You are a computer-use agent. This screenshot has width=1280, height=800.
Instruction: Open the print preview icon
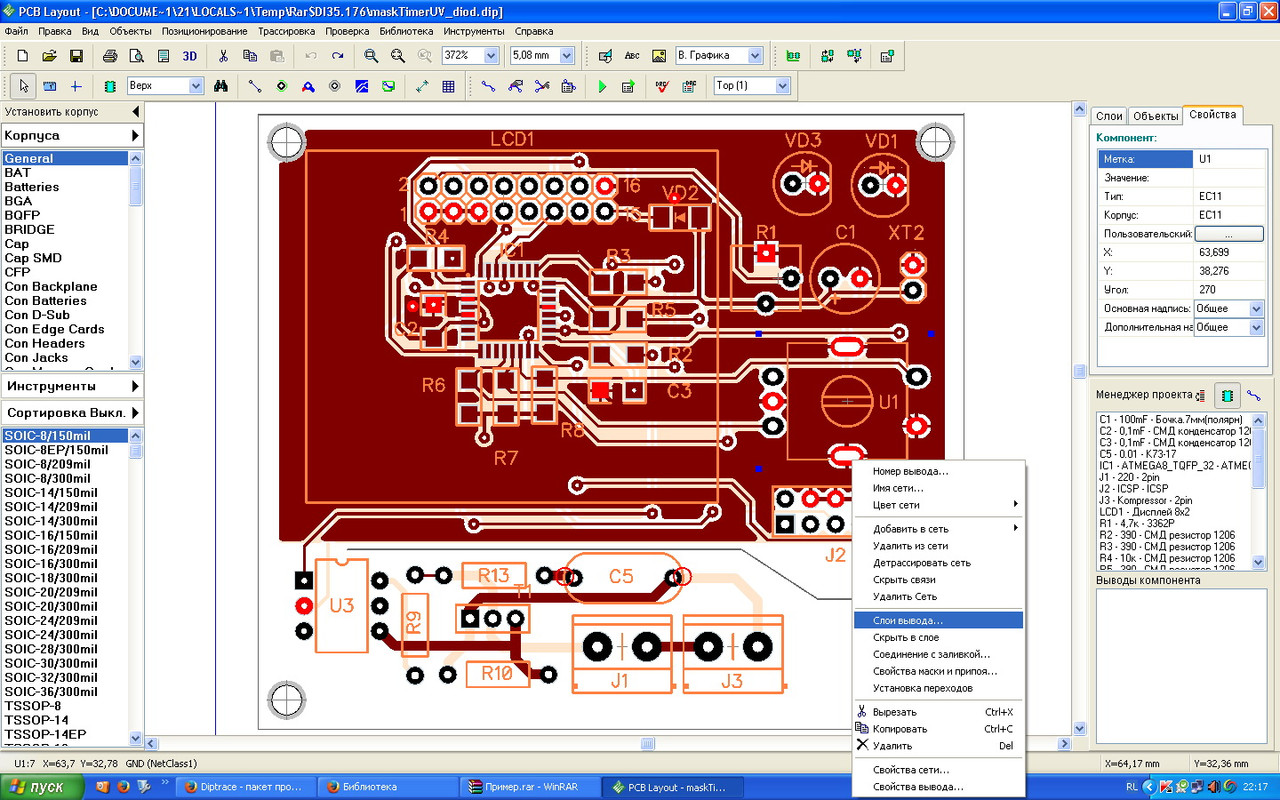pos(136,56)
